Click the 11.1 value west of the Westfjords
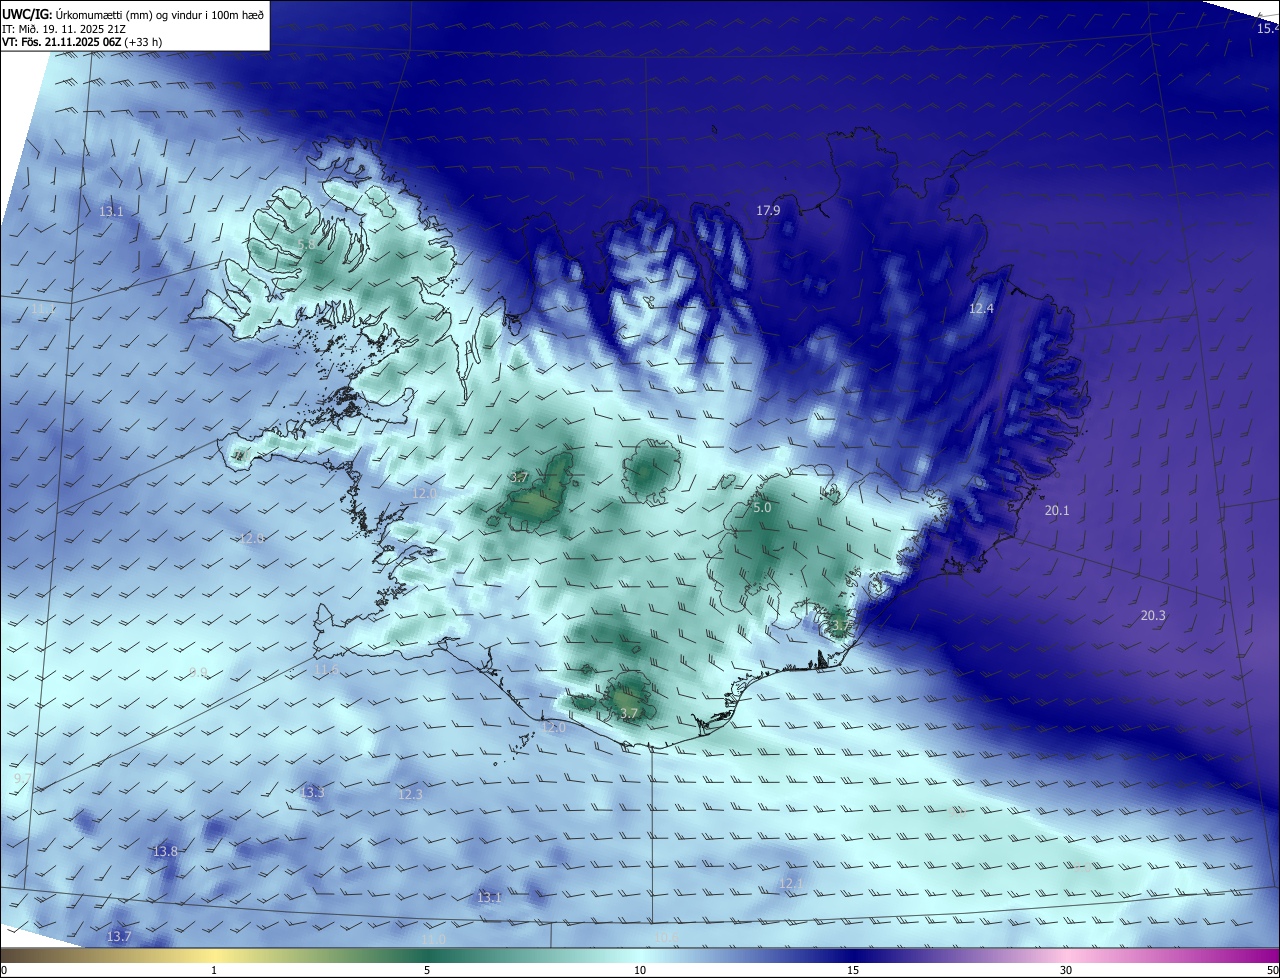Viewport: 1280px width, 978px height. (x=43, y=309)
